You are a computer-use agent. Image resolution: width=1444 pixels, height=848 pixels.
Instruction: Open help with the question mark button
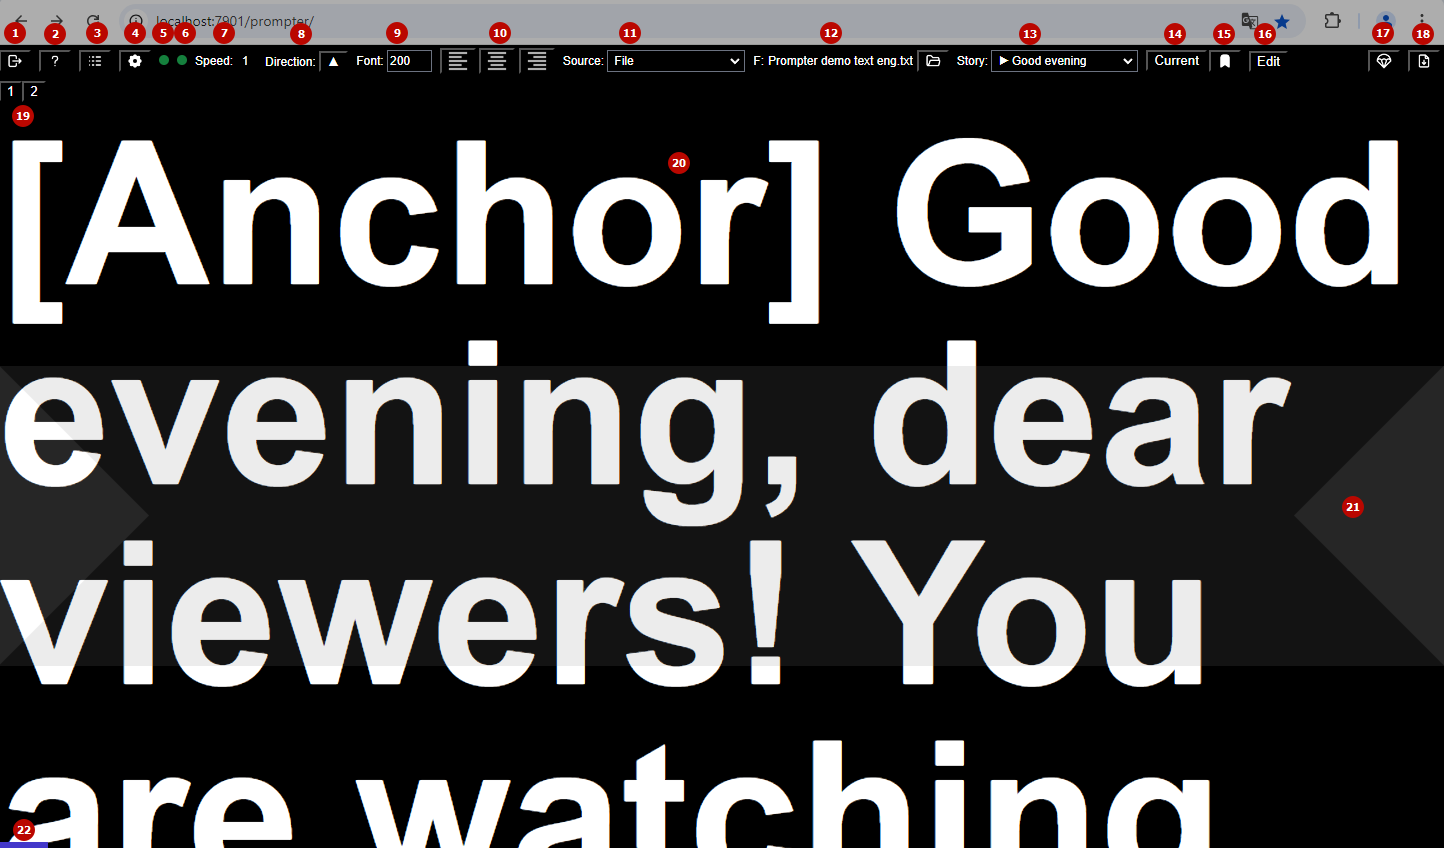tap(55, 61)
